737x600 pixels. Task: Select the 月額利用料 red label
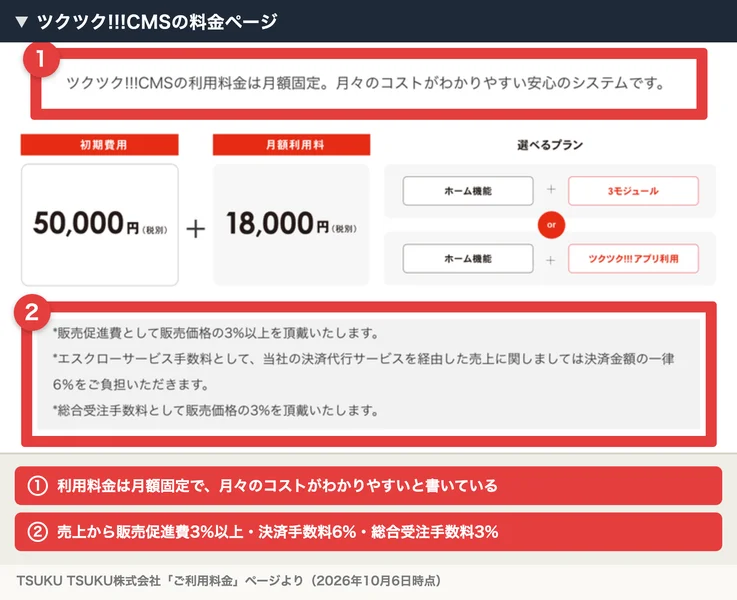pos(291,145)
